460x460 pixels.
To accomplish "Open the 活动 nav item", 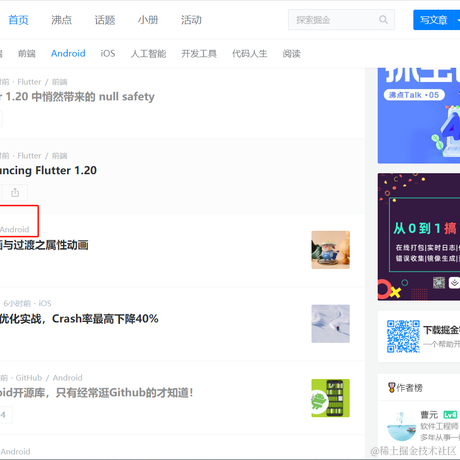I will (x=191, y=20).
